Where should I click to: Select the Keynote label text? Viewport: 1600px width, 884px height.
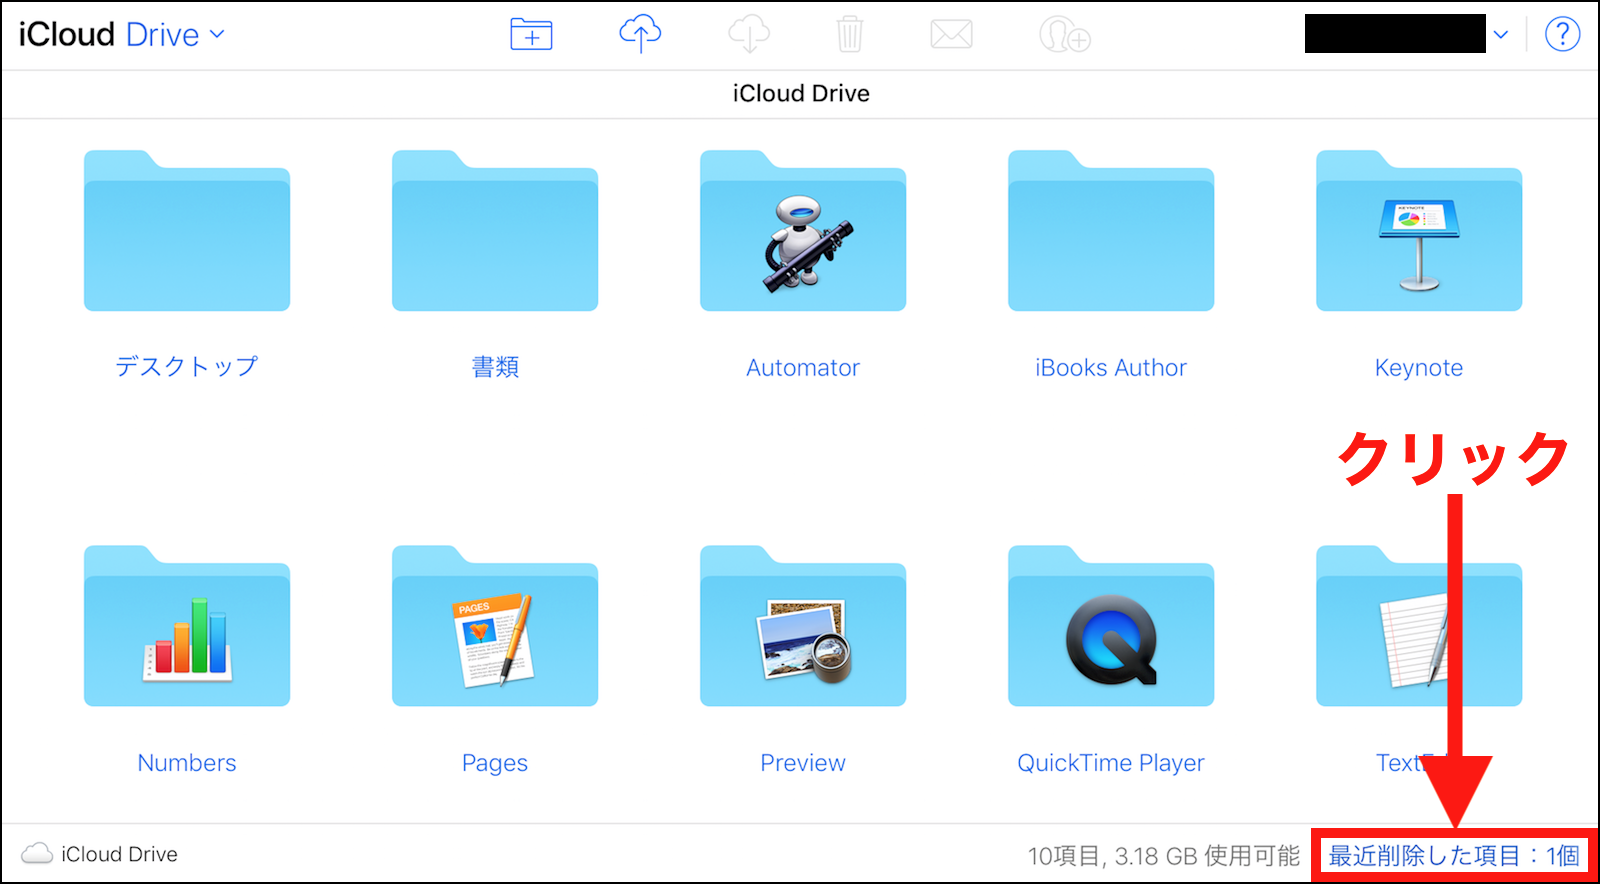click(x=1419, y=368)
